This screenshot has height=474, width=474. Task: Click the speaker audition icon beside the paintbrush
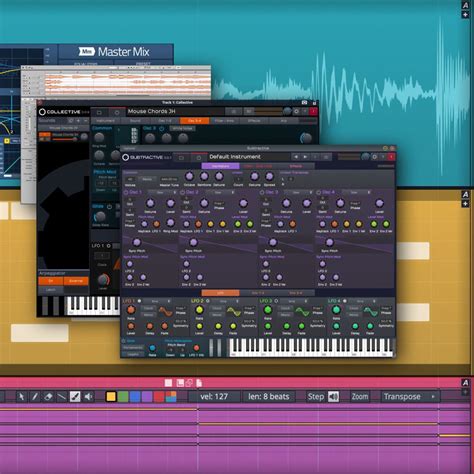[x=88, y=397]
